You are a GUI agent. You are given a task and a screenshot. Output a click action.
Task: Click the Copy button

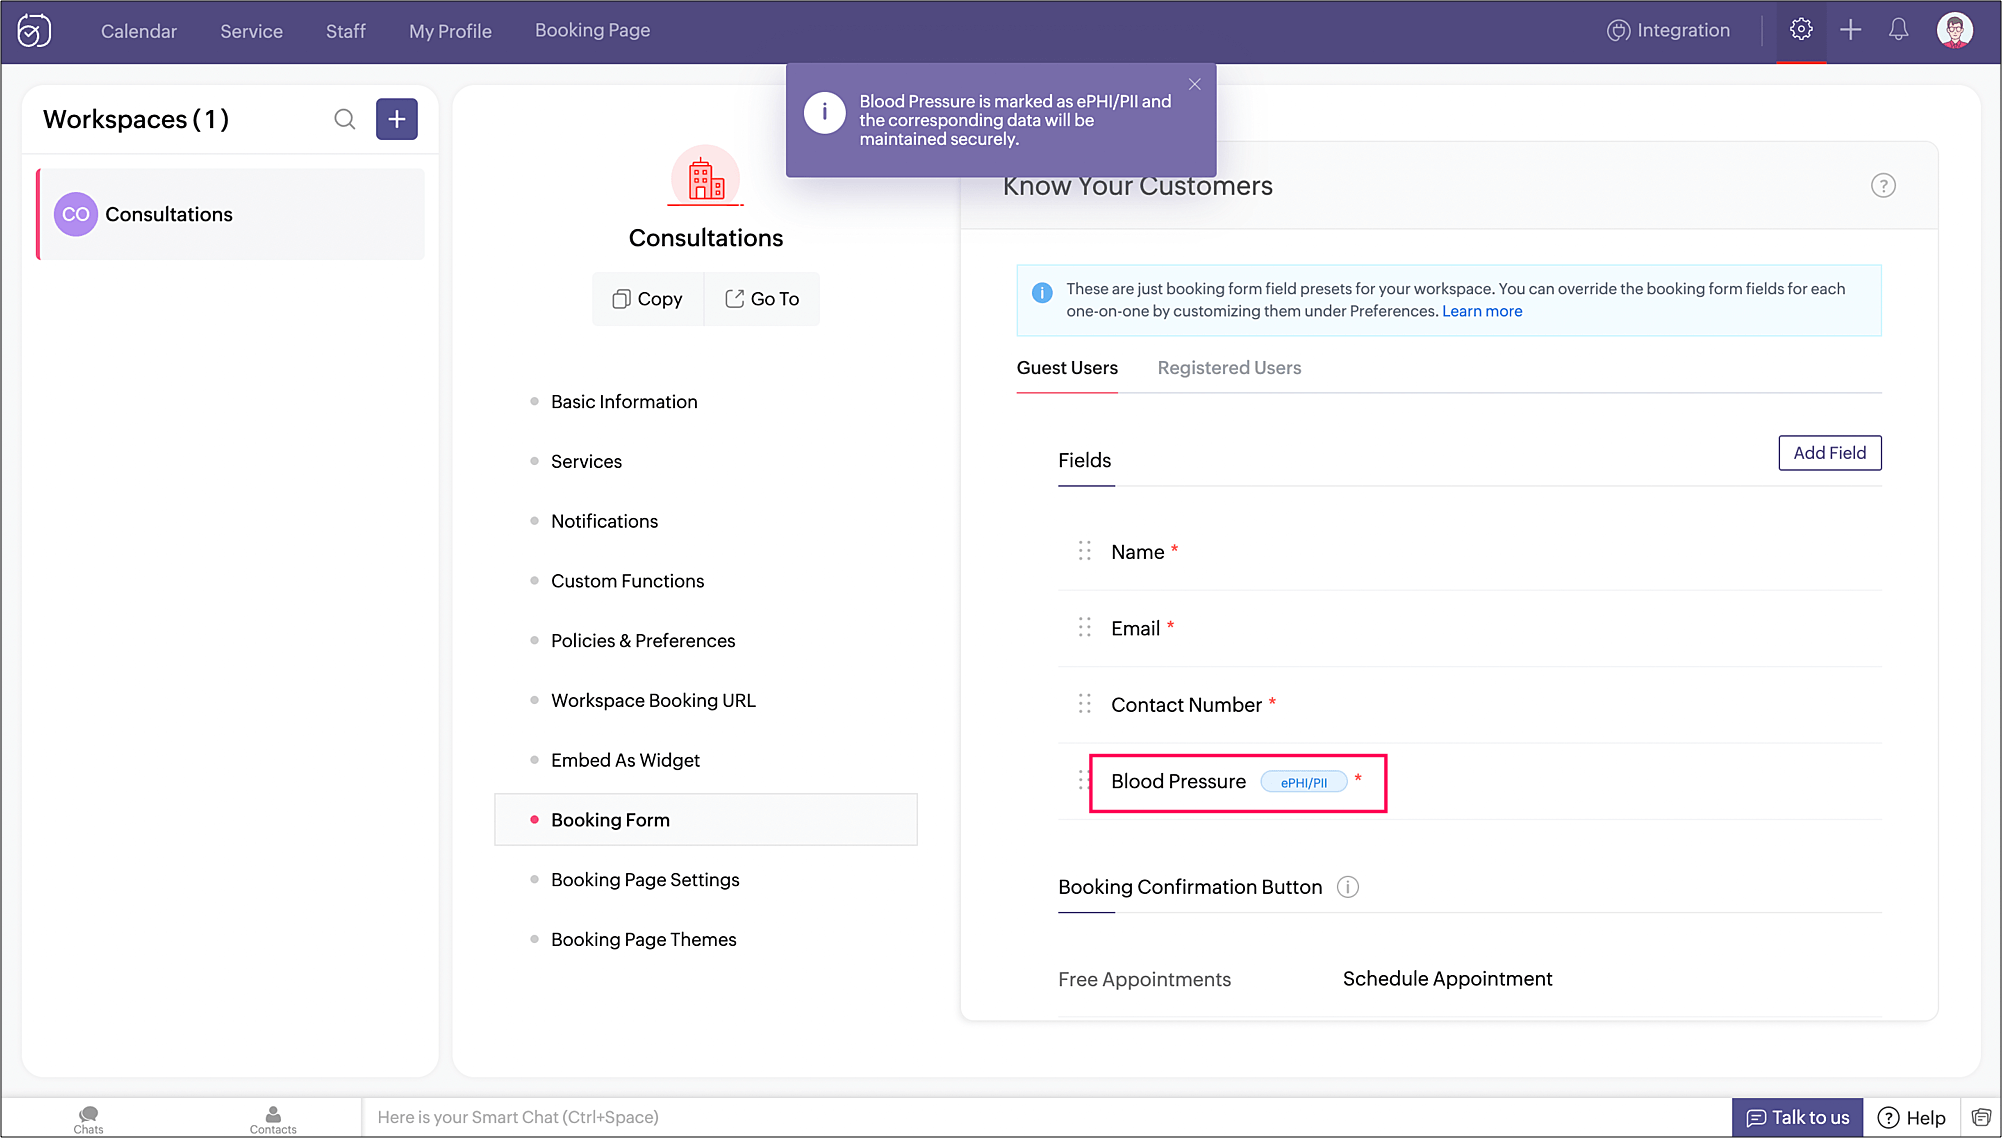click(647, 299)
